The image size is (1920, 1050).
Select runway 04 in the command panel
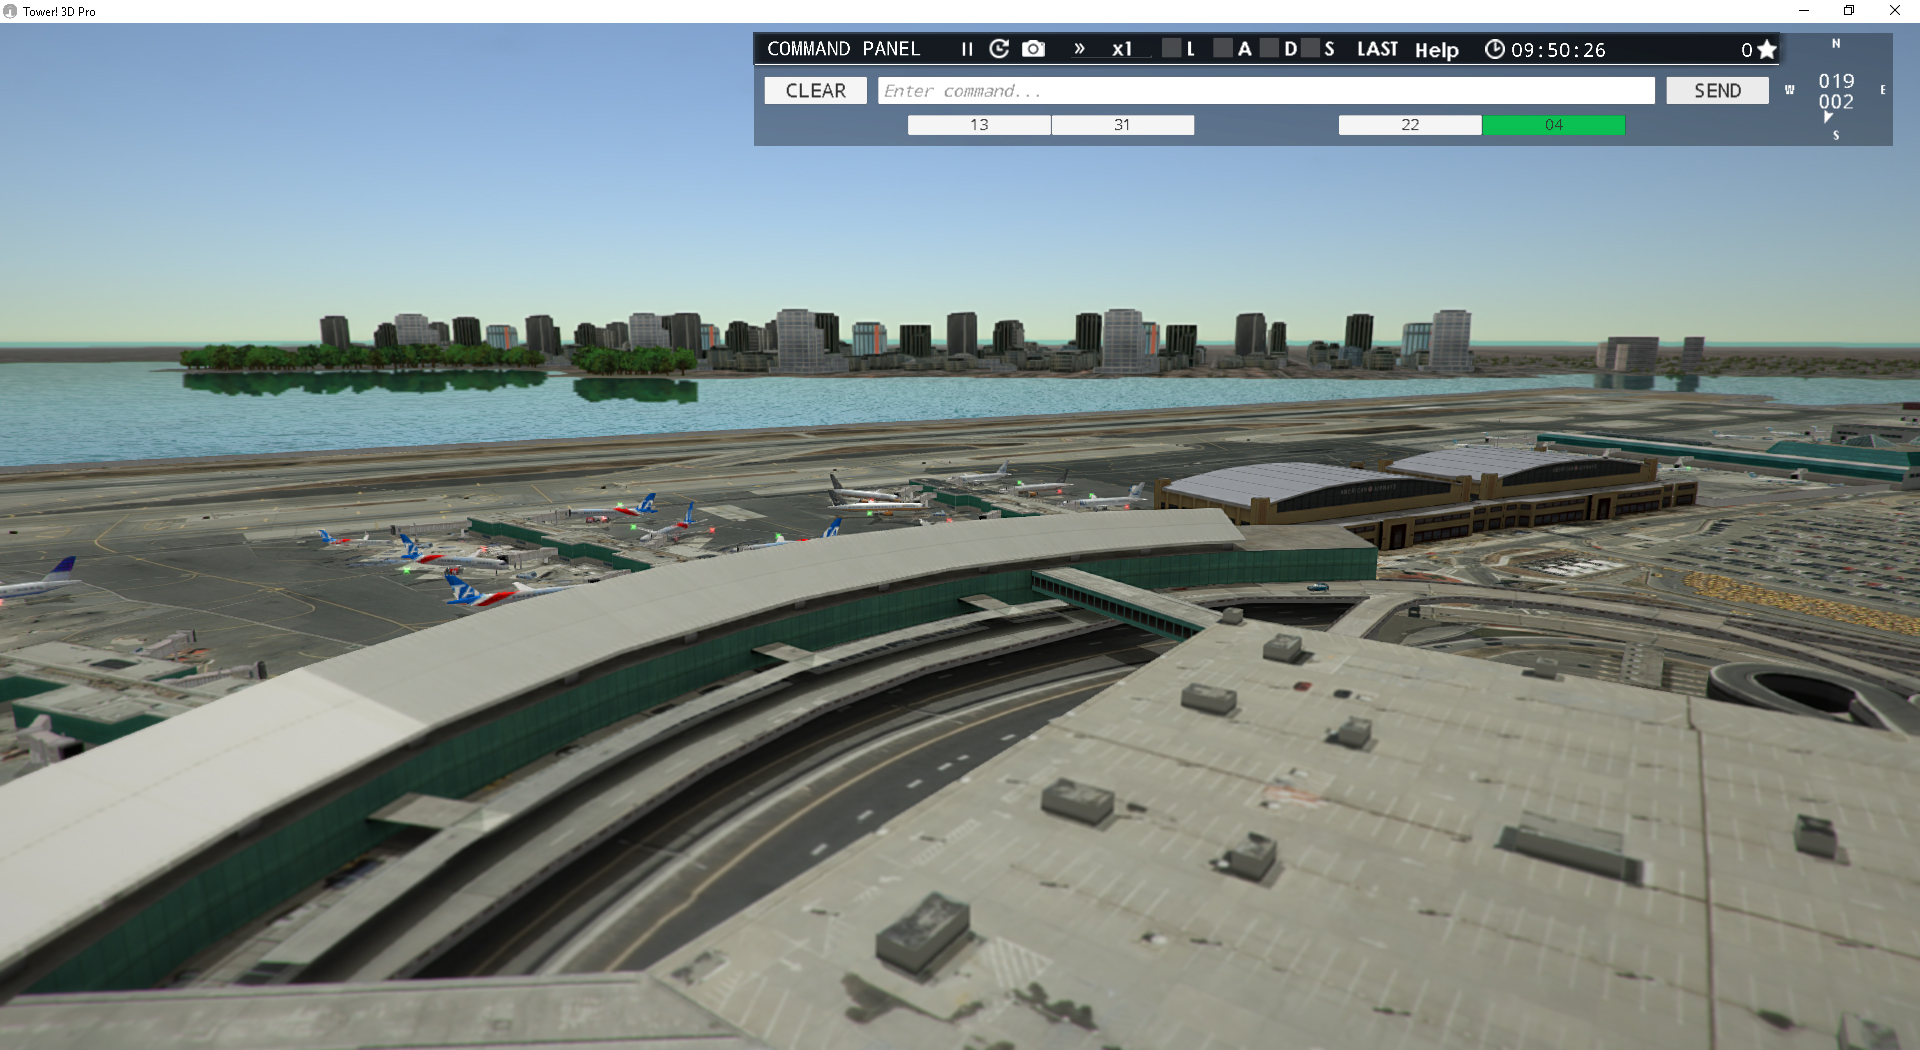(1553, 125)
